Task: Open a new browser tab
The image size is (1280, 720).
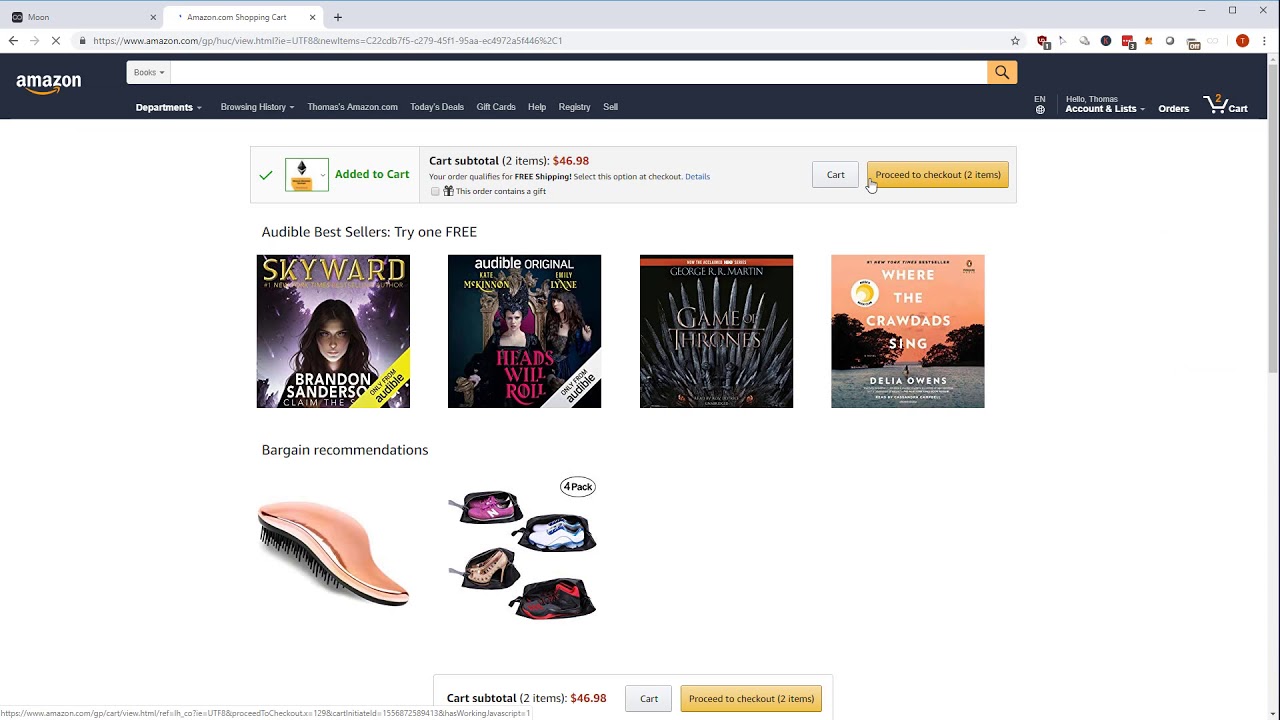Action: tap(338, 17)
